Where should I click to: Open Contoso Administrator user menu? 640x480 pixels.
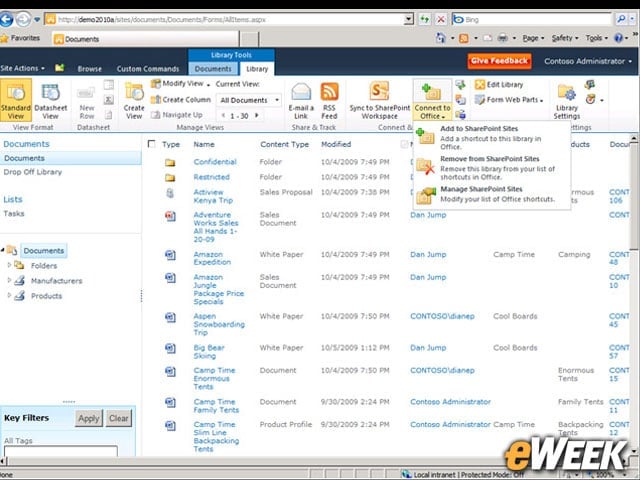[x=588, y=61]
